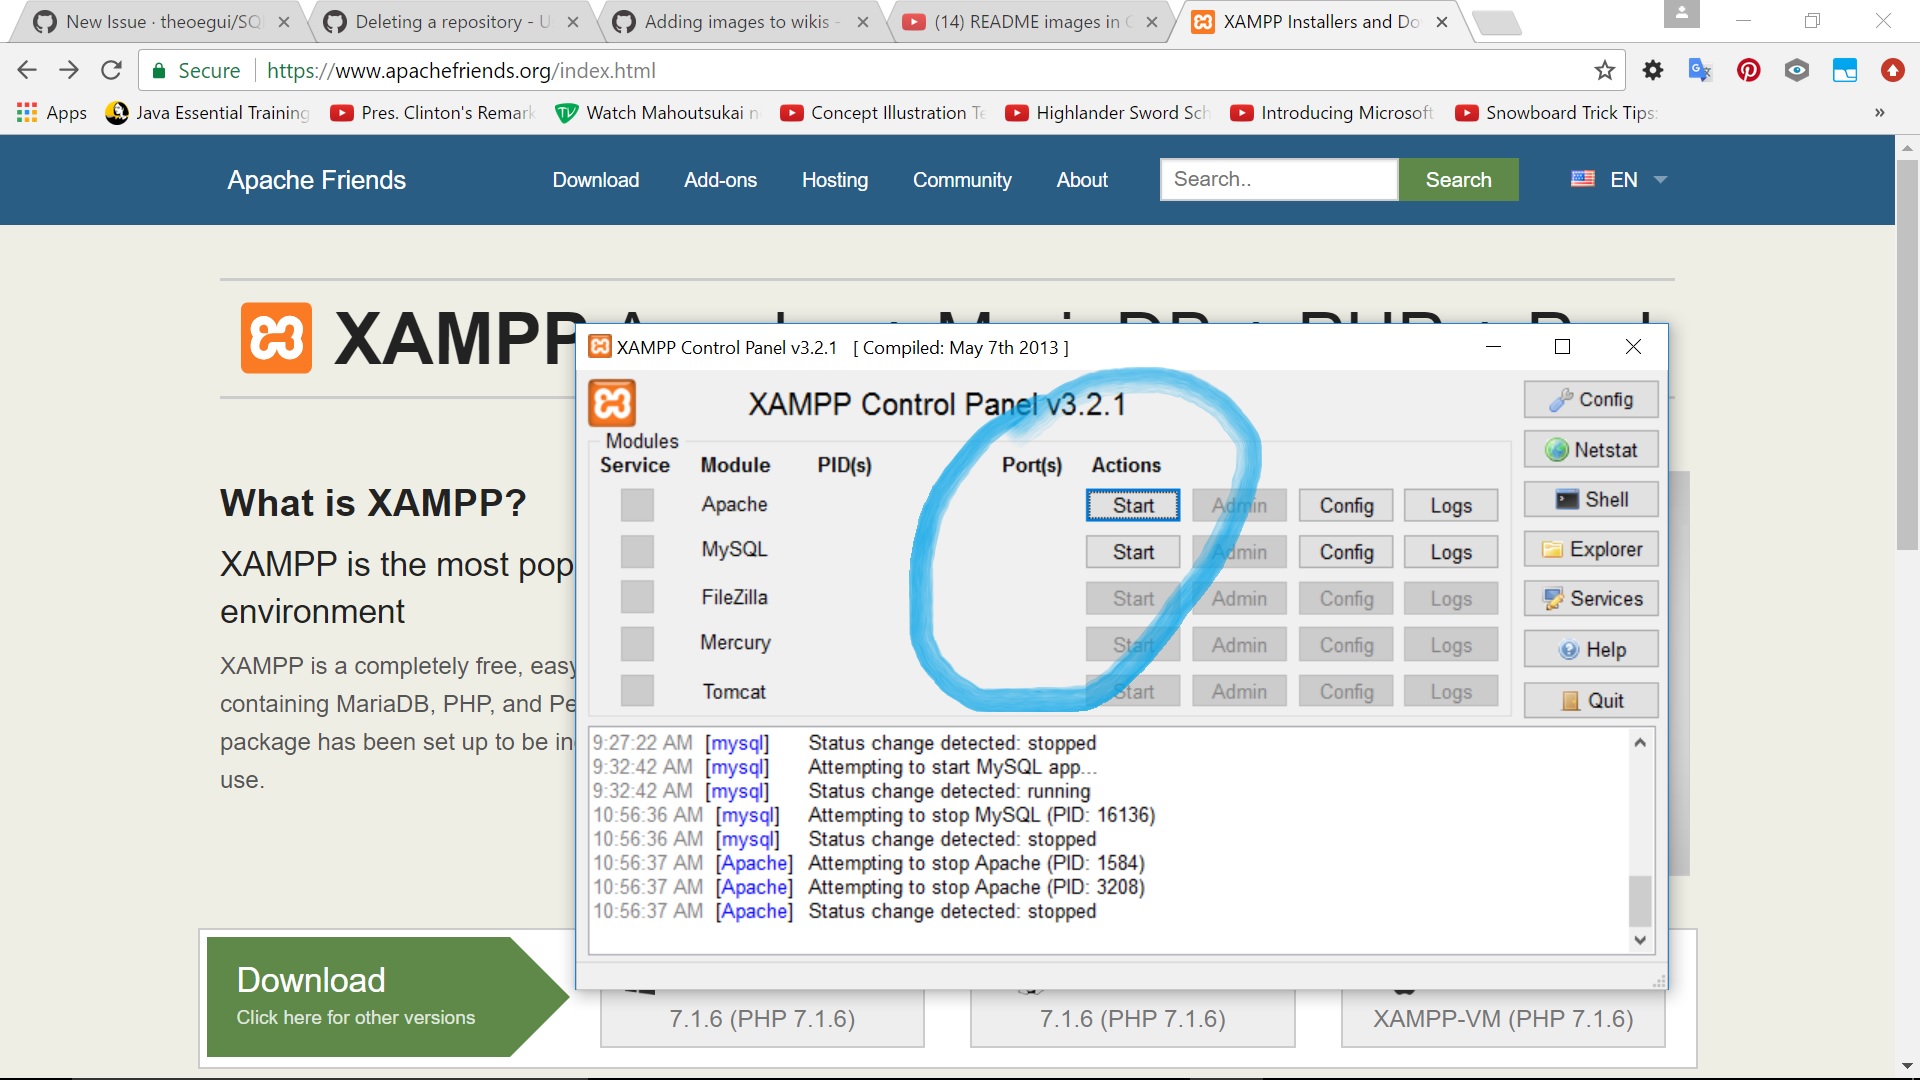Bookmark this page with the star icon

pos(1604,70)
